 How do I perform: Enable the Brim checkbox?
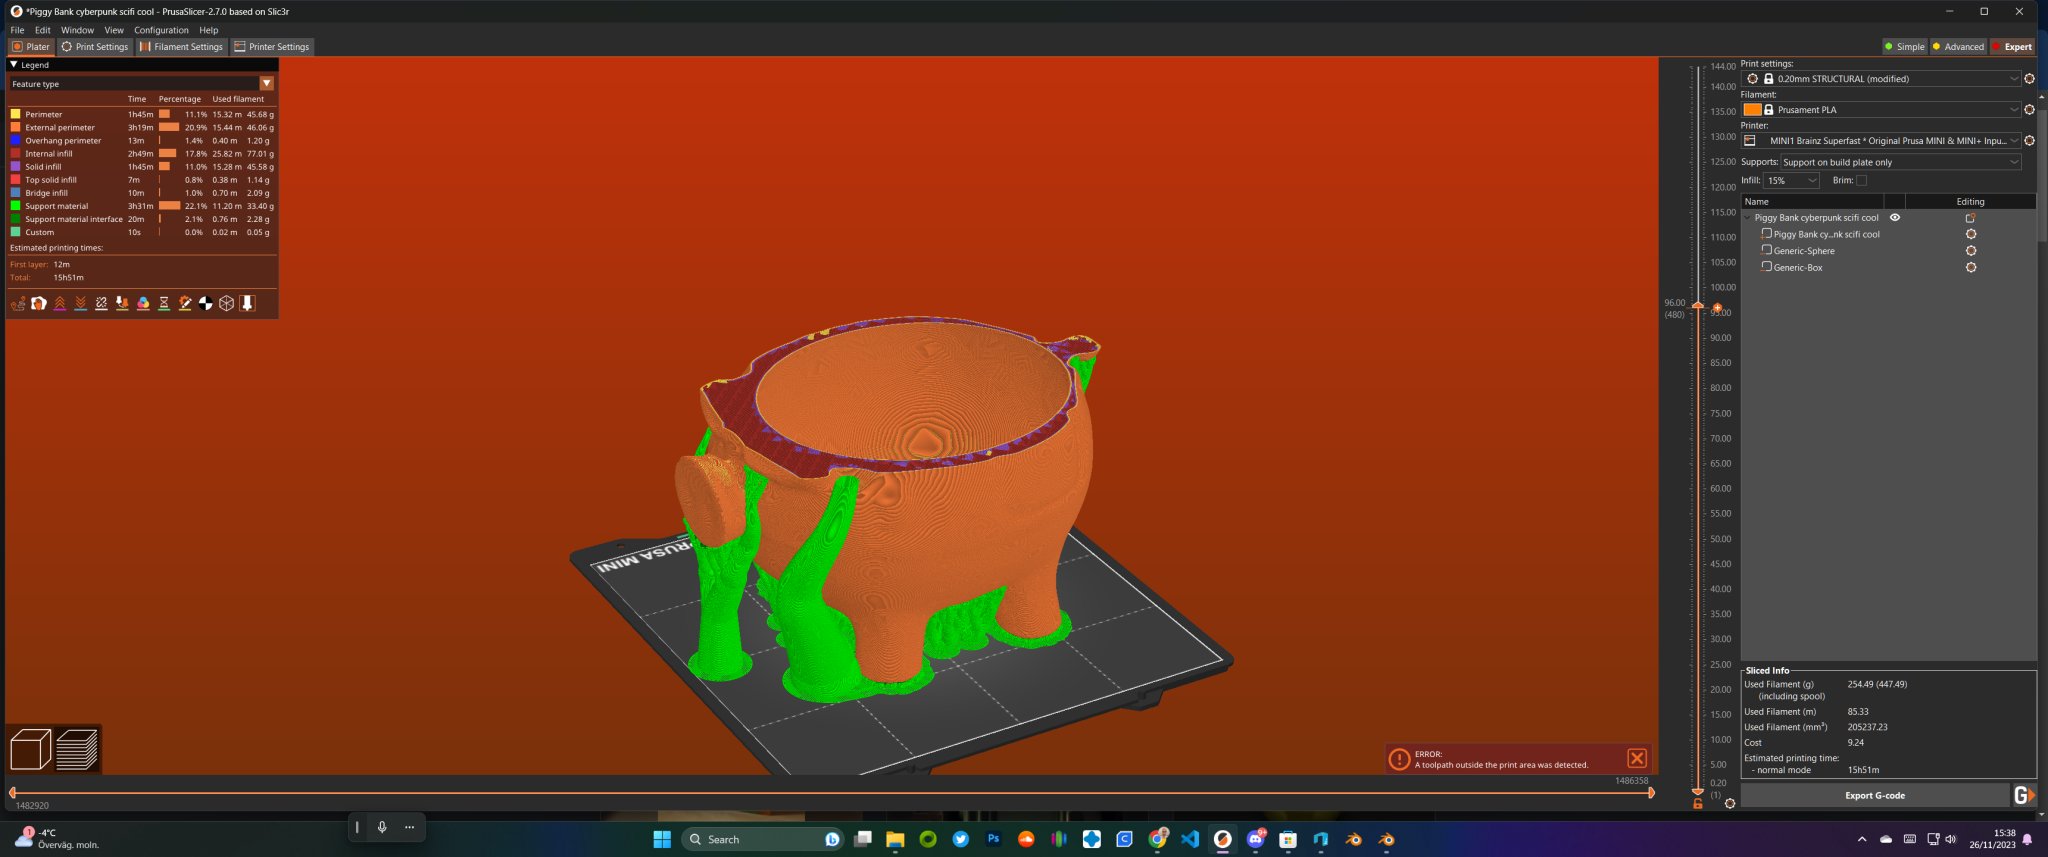pyautogui.click(x=1861, y=181)
